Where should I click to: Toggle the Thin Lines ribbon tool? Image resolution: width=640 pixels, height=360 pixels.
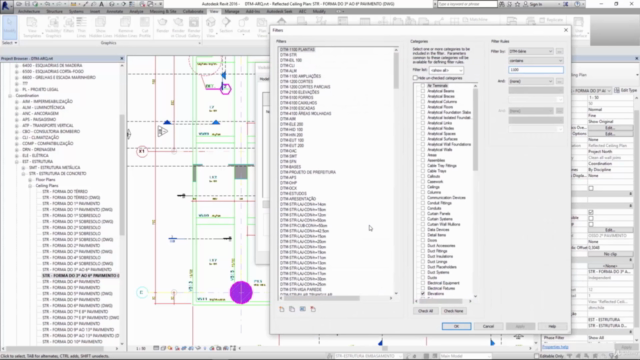coord(81,27)
